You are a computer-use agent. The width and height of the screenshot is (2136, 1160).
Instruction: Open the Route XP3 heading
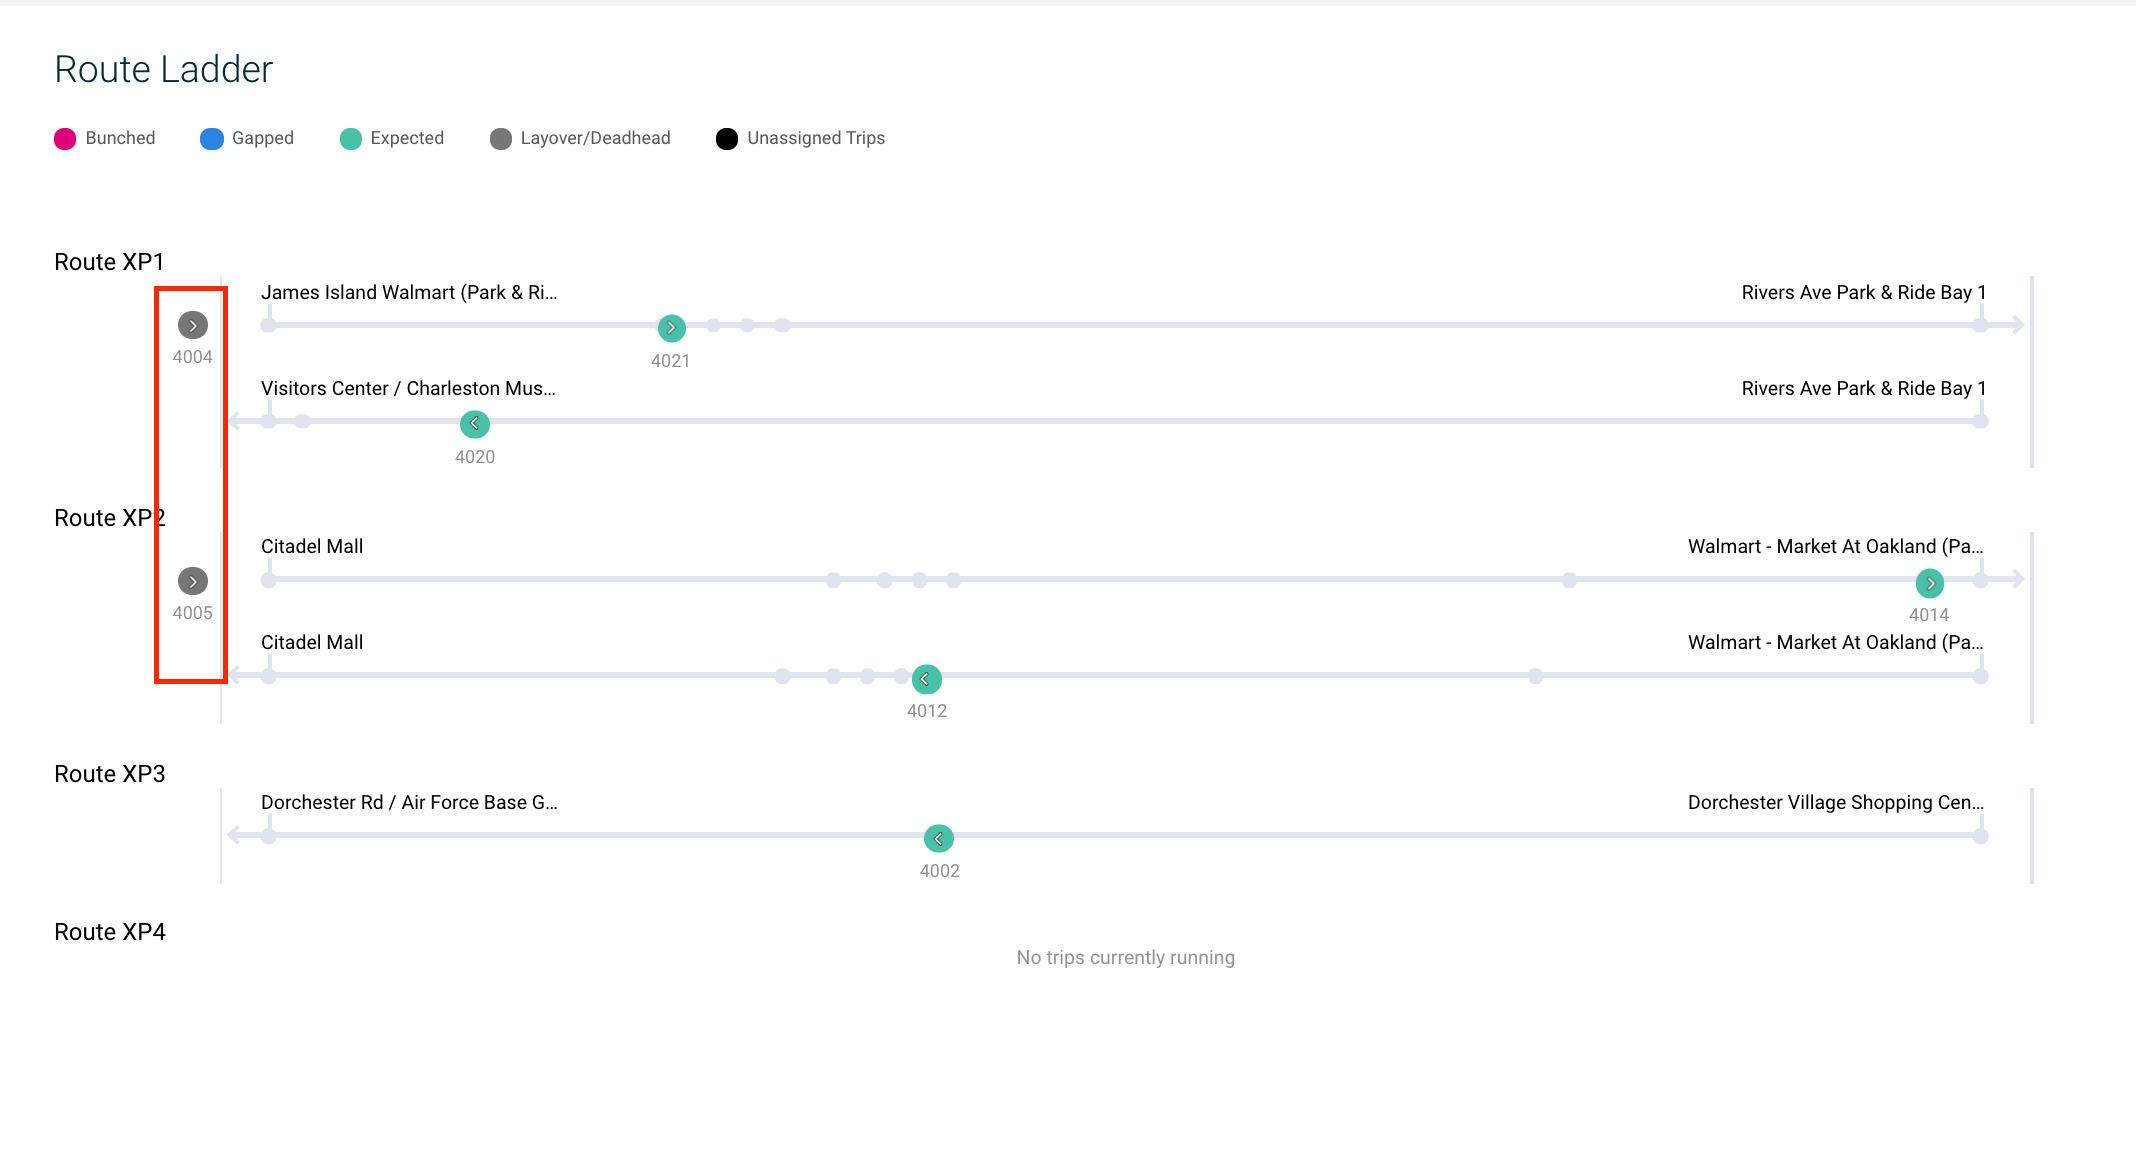[109, 774]
